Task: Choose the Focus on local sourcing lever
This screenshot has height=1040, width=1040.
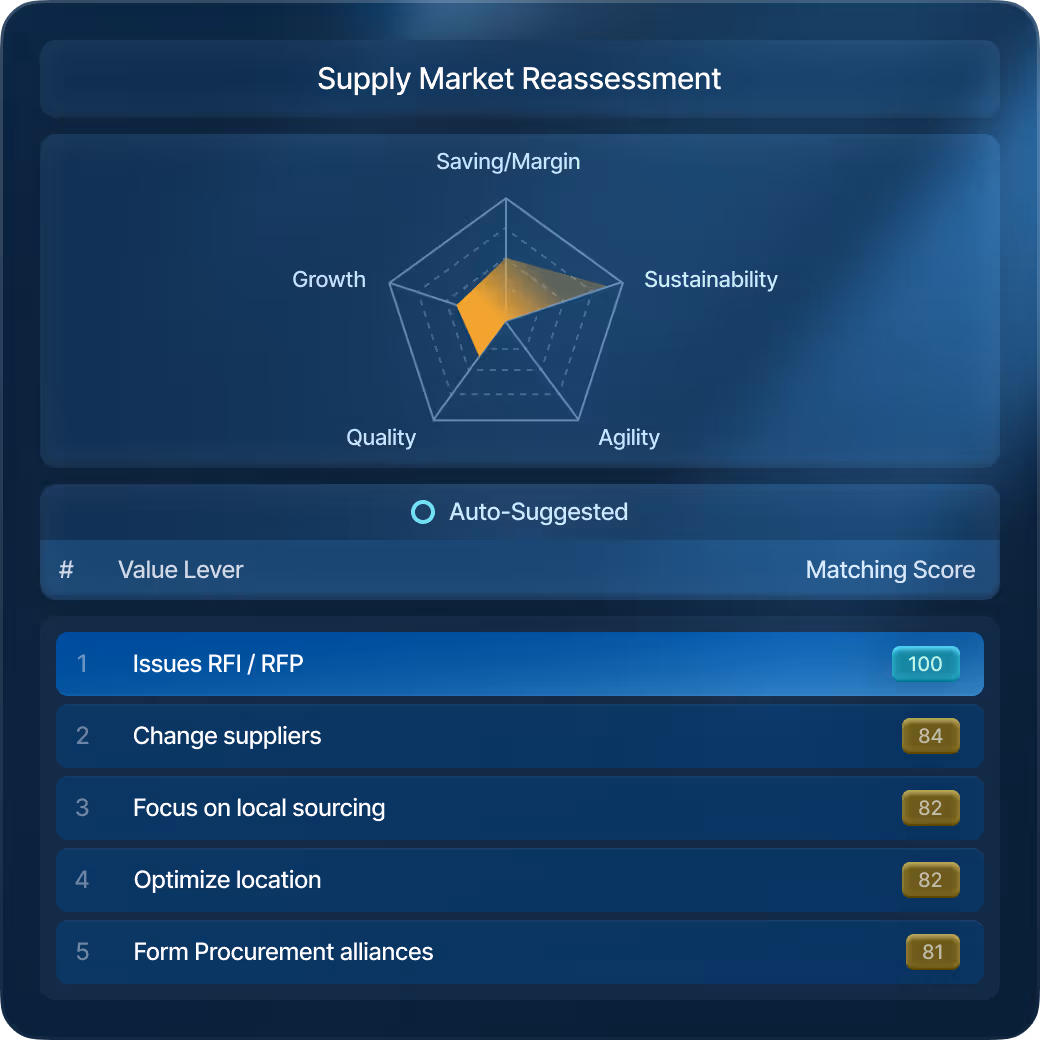Action: (519, 808)
